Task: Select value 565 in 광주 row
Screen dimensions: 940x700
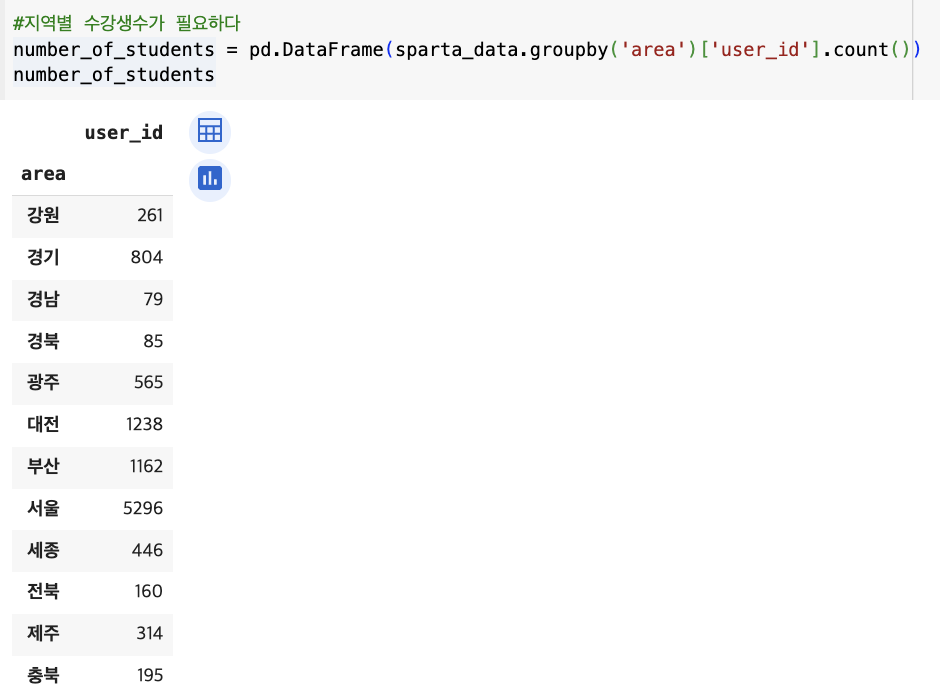Action: click(149, 382)
